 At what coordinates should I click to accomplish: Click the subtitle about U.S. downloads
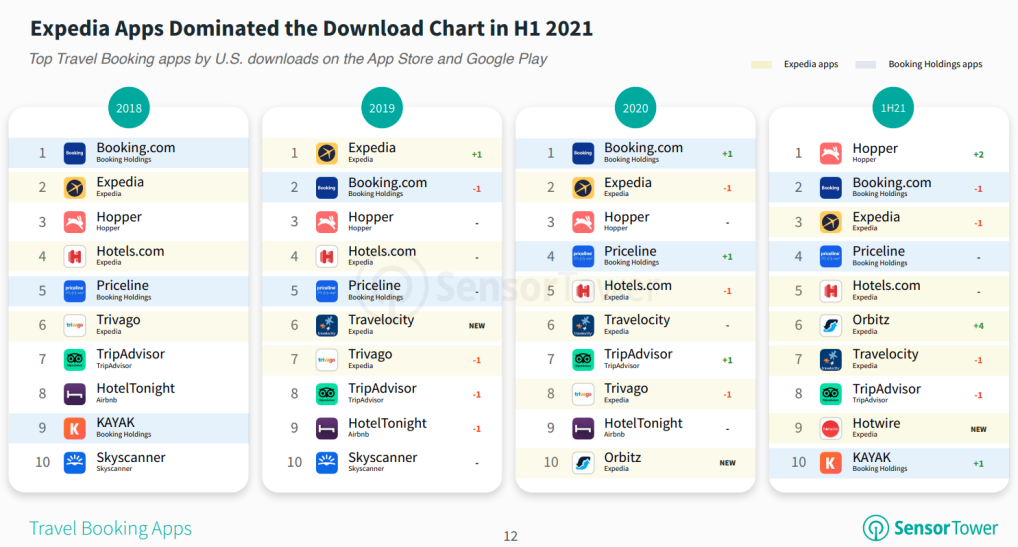(288, 59)
